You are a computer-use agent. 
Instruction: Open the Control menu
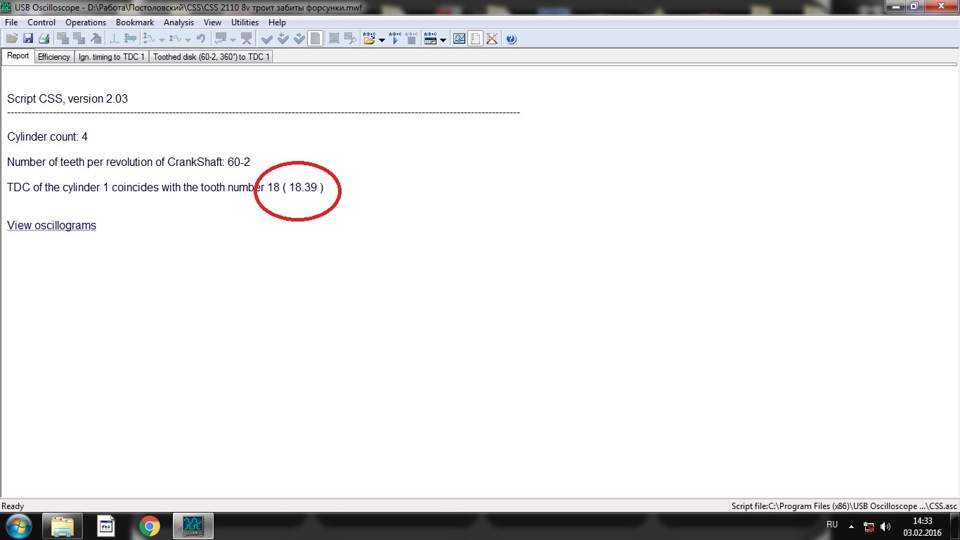coord(41,22)
